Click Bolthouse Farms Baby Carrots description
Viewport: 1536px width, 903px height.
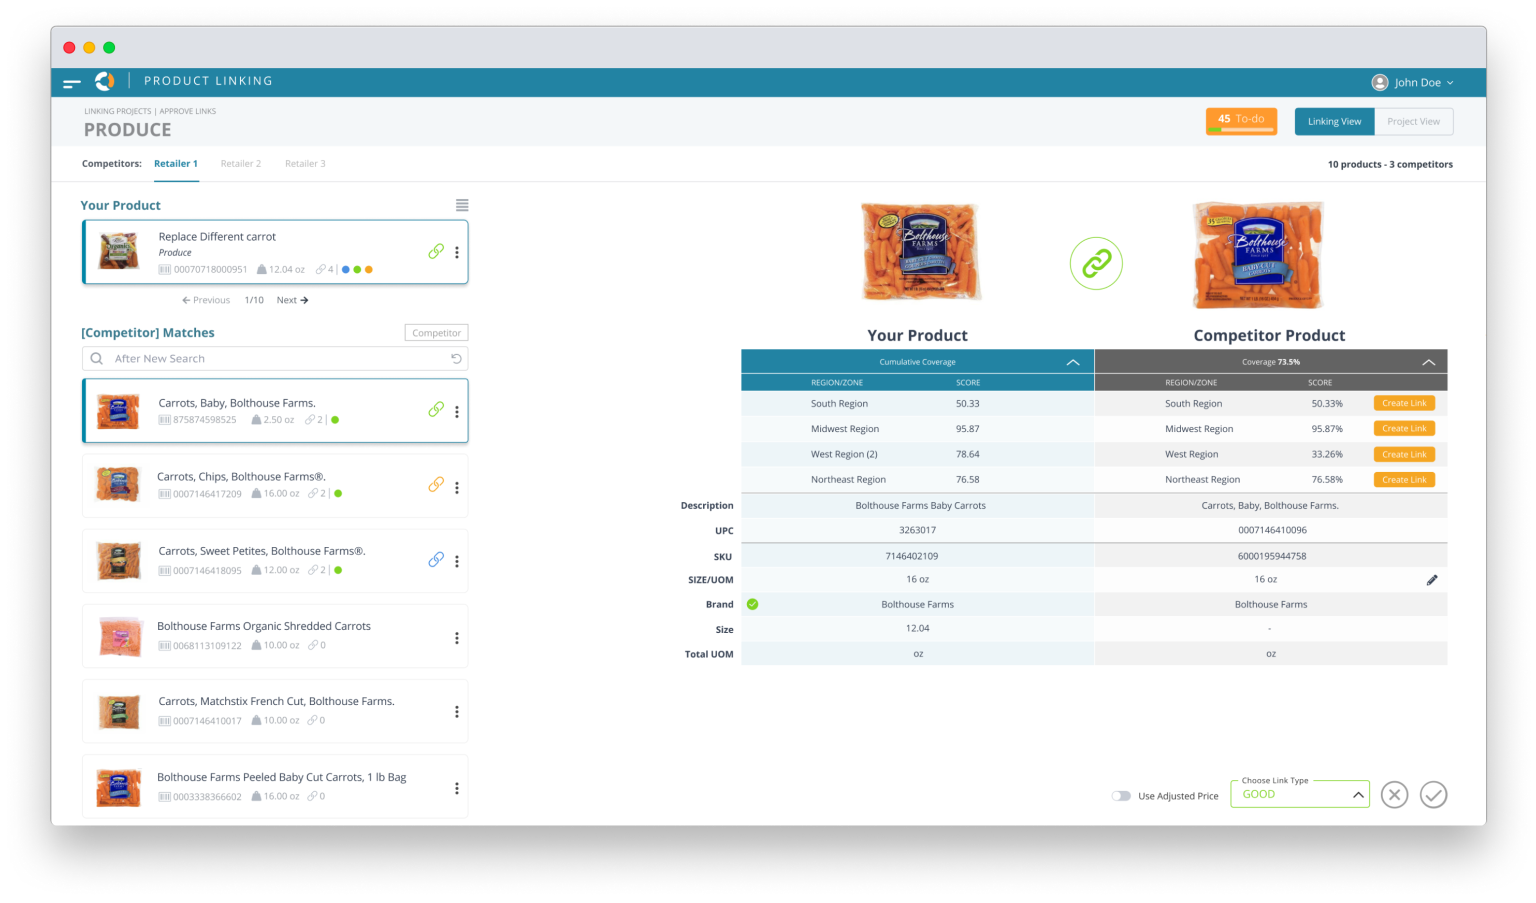pyautogui.click(x=921, y=506)
